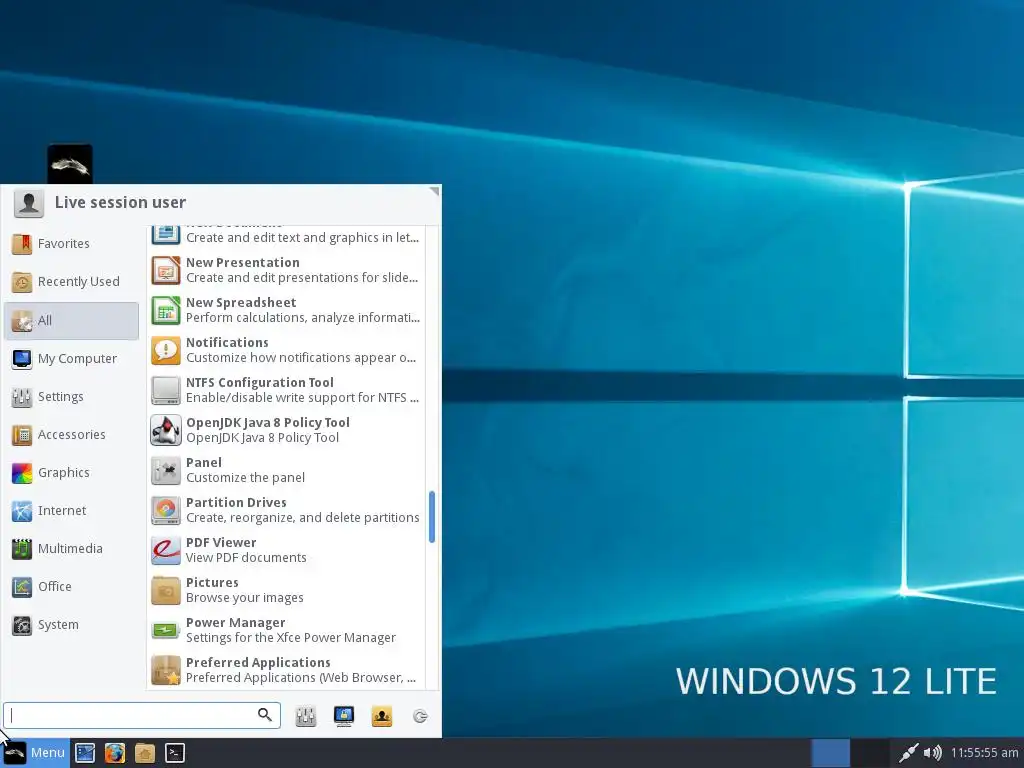1024x768 pixels.
Task: Open the file manager from taskbar
Action: (x=145, y=753)
